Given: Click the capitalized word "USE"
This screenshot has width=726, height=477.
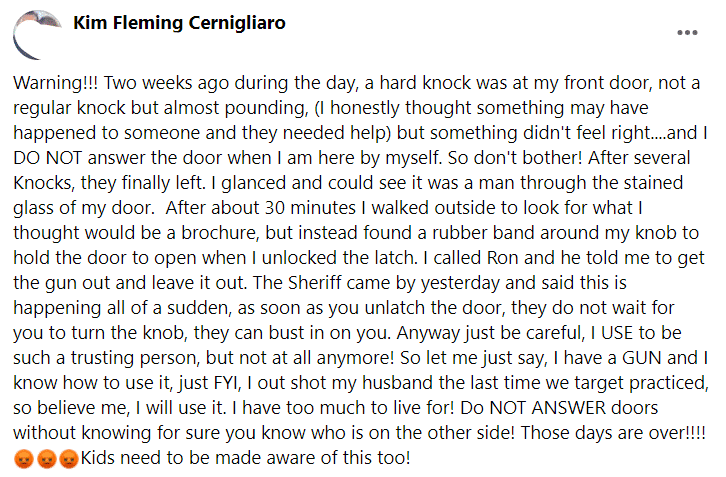Looking at the screenshot, I should pyautogui.click(x=617, y=333).
